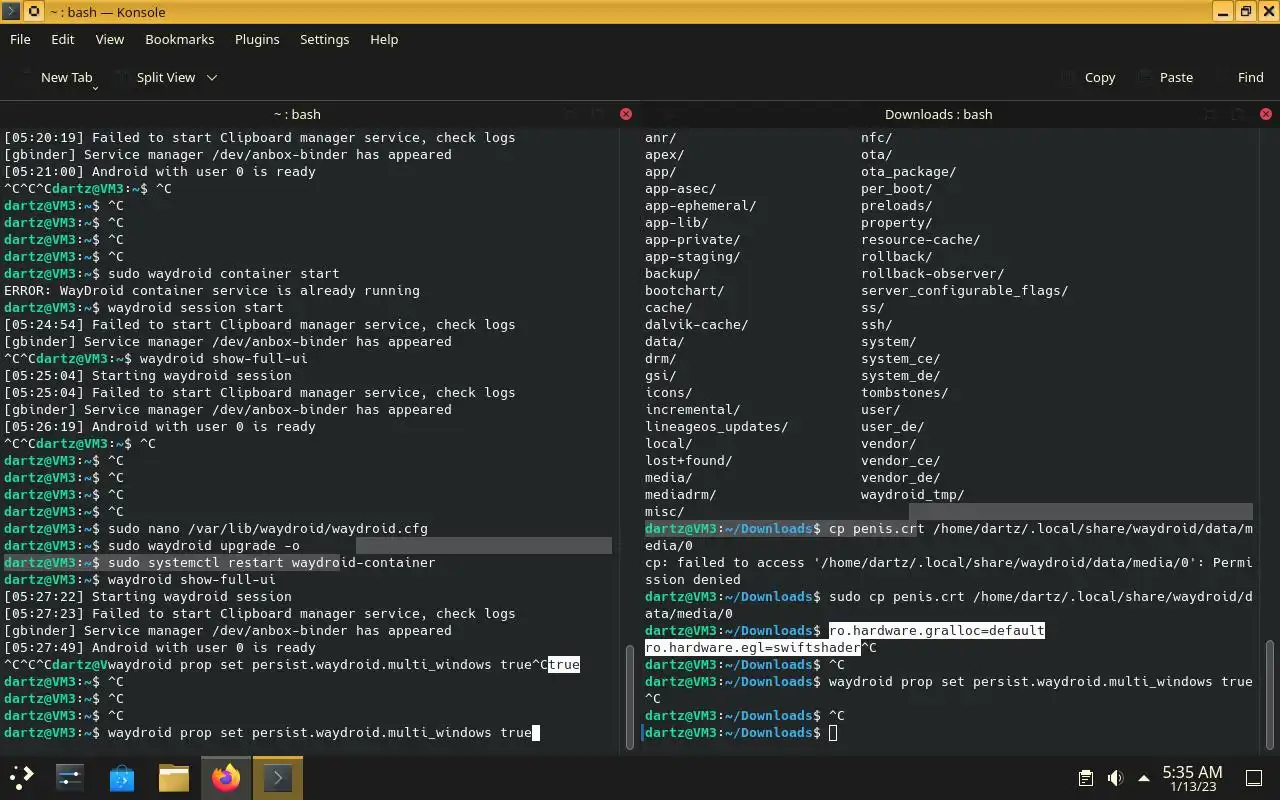
Task: Select the 'Downloads : bash' pane header
Action: (x=938, y=114)
